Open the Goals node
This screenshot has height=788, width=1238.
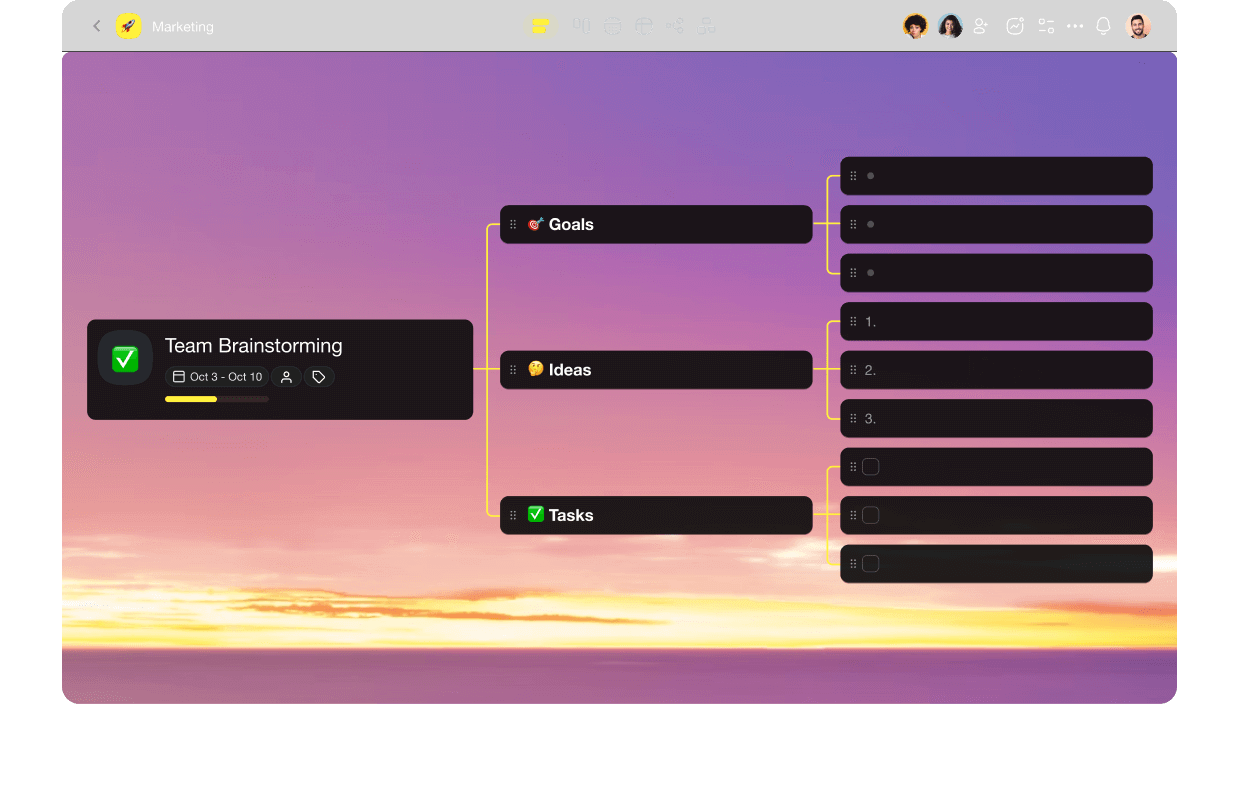(x=656, y=224)
